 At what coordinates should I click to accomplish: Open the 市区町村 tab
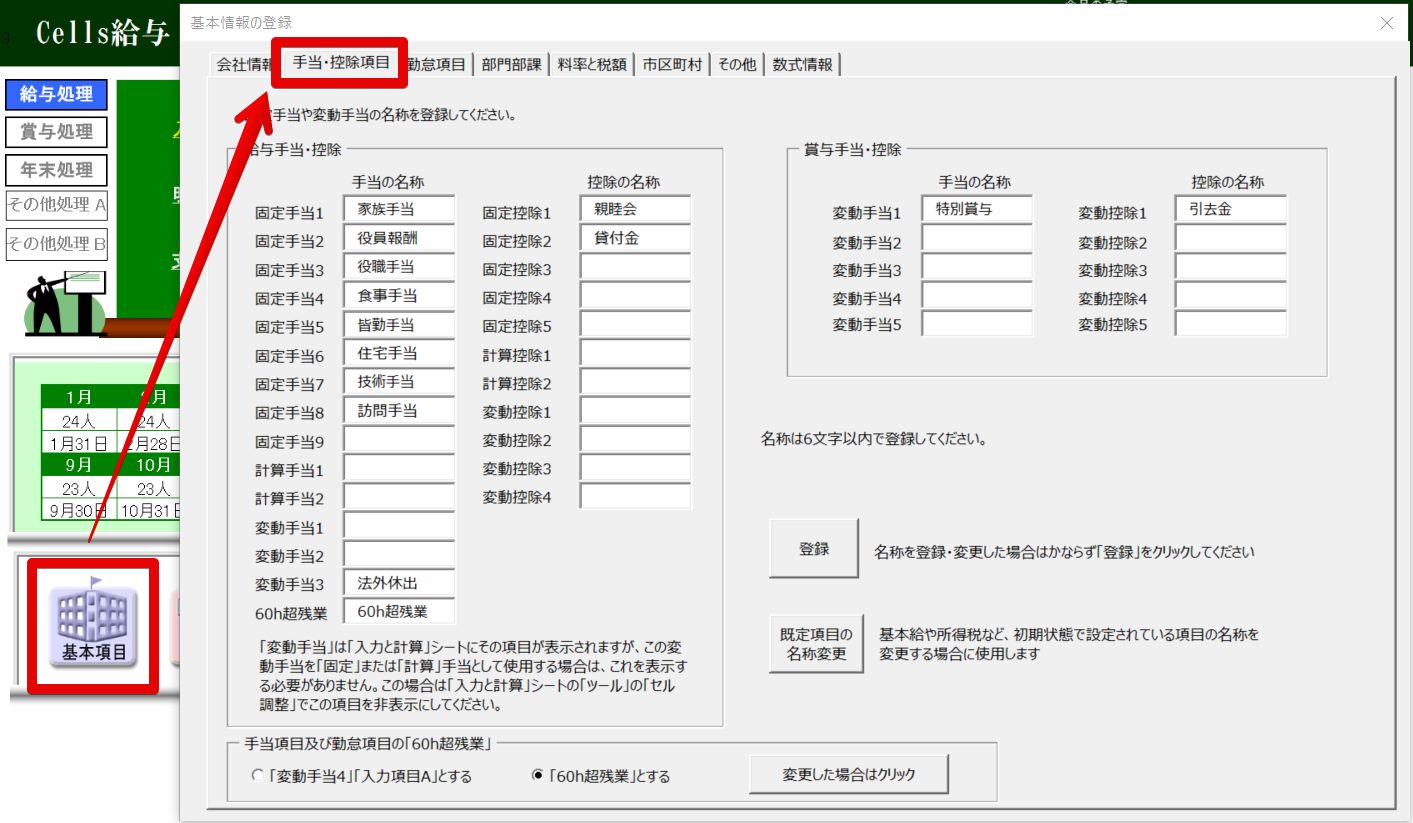(x=671, y=65)
